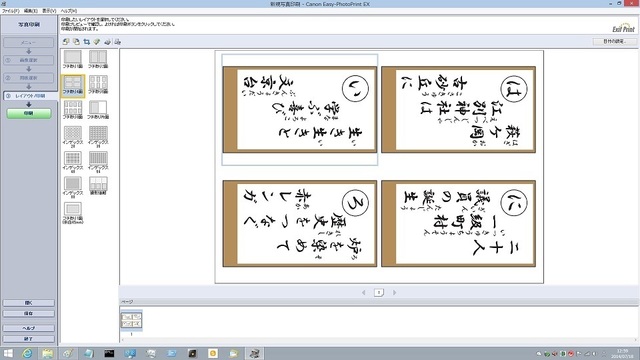The height and width of the screenshot is (360, 640).
Task: Select the highlighted borderless four-photo layout
Action: [x=73, y=85]
